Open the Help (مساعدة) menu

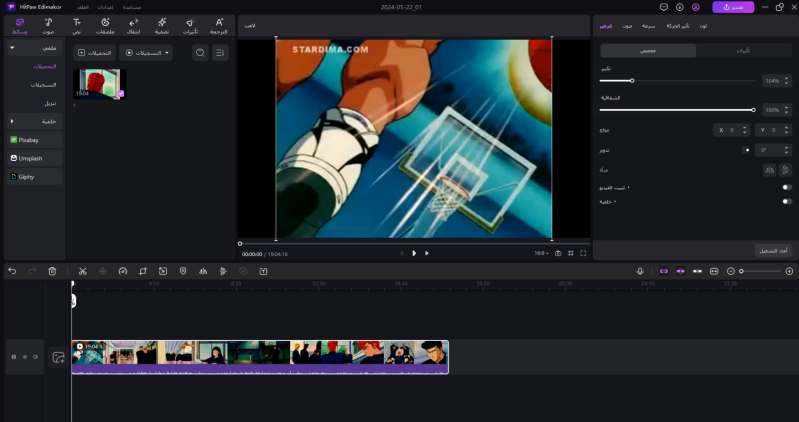pos(131,7)
